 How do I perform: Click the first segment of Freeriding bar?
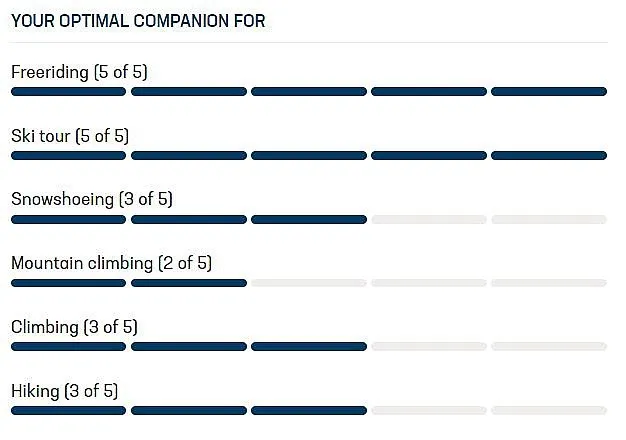[68, 92]
